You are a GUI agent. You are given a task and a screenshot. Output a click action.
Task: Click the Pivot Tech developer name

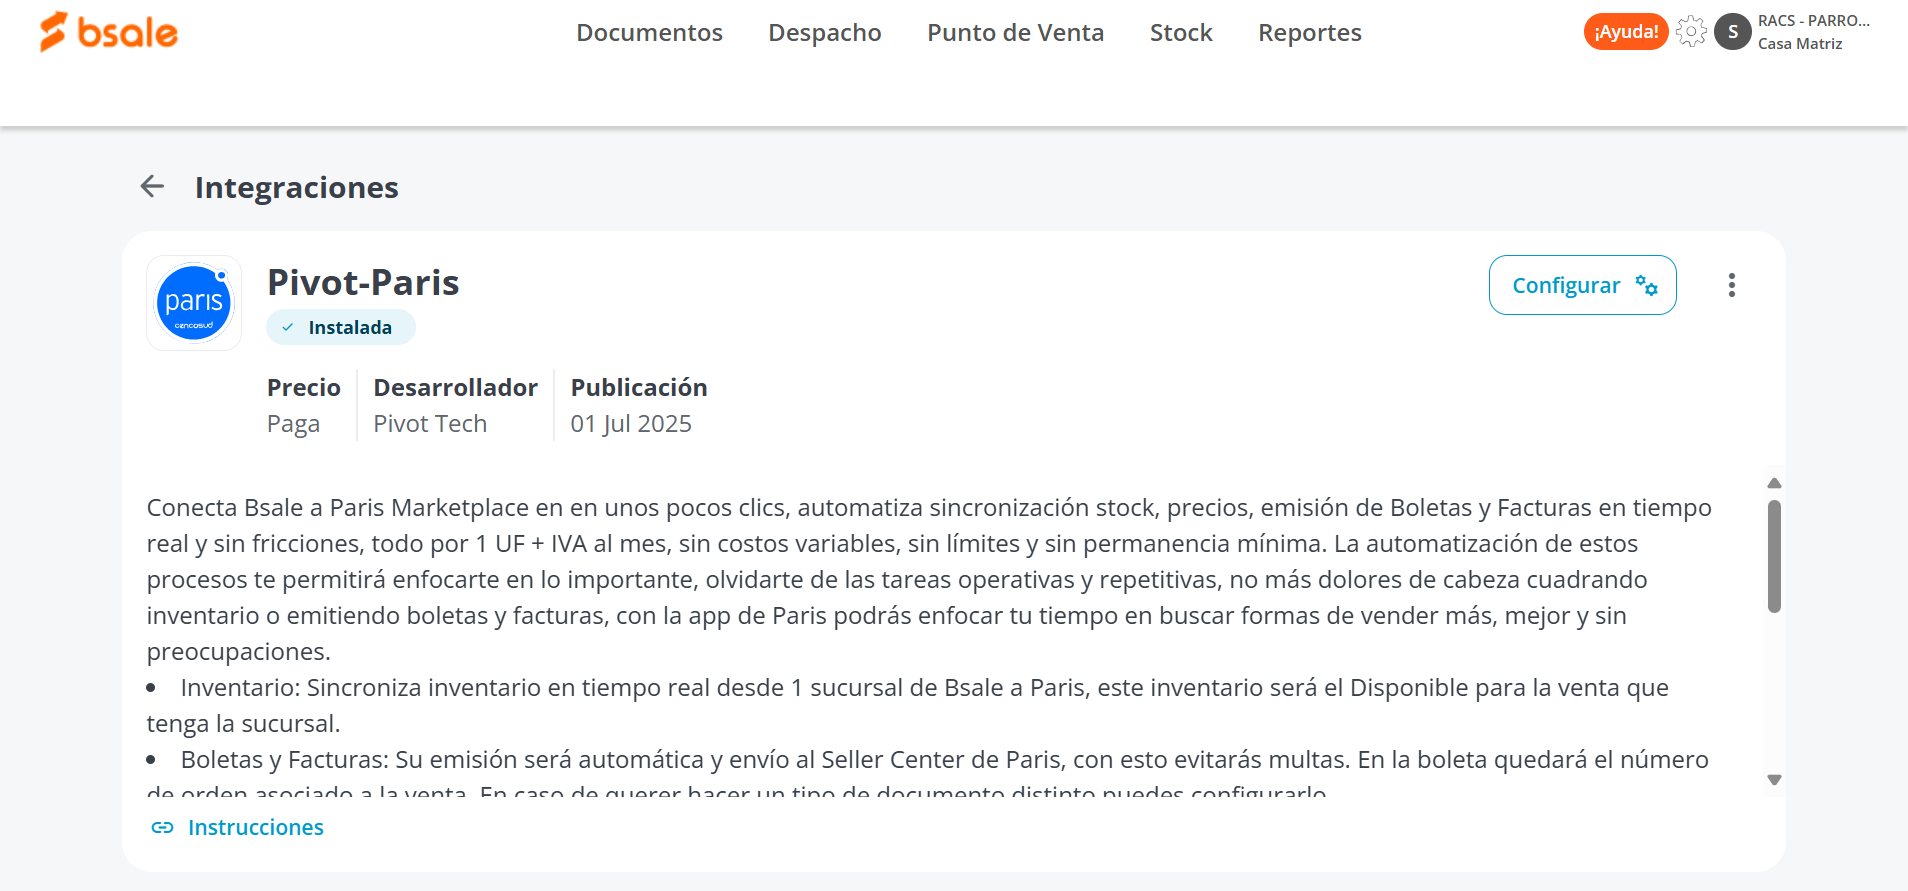click(x=430, y=424)
